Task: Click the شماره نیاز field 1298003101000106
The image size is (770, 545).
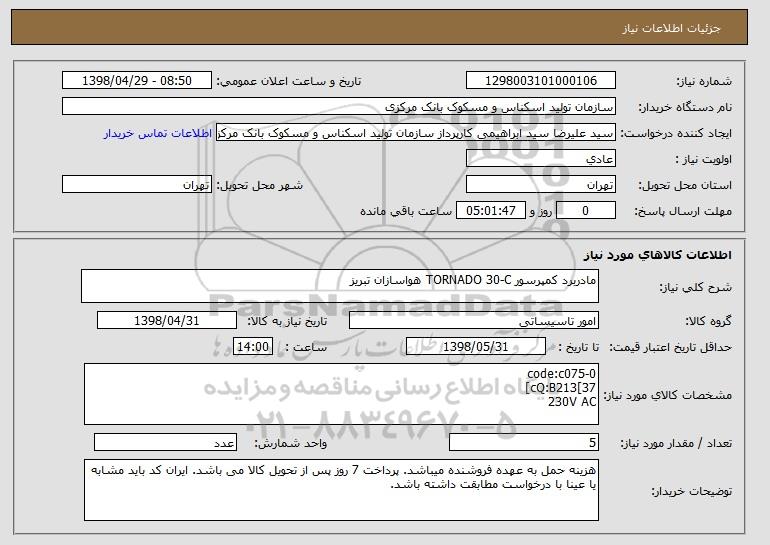Action: tap(541, 81)
